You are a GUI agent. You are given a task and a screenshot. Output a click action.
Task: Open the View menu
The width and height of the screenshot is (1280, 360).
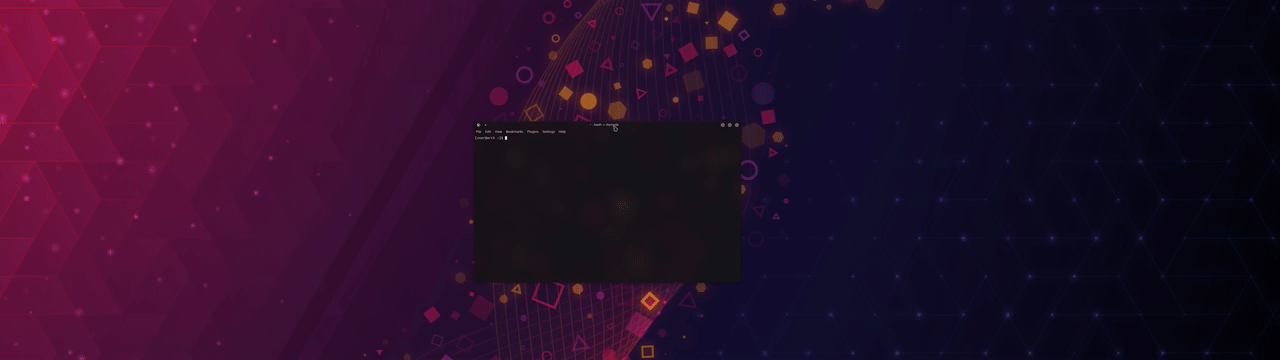(498, 132)
